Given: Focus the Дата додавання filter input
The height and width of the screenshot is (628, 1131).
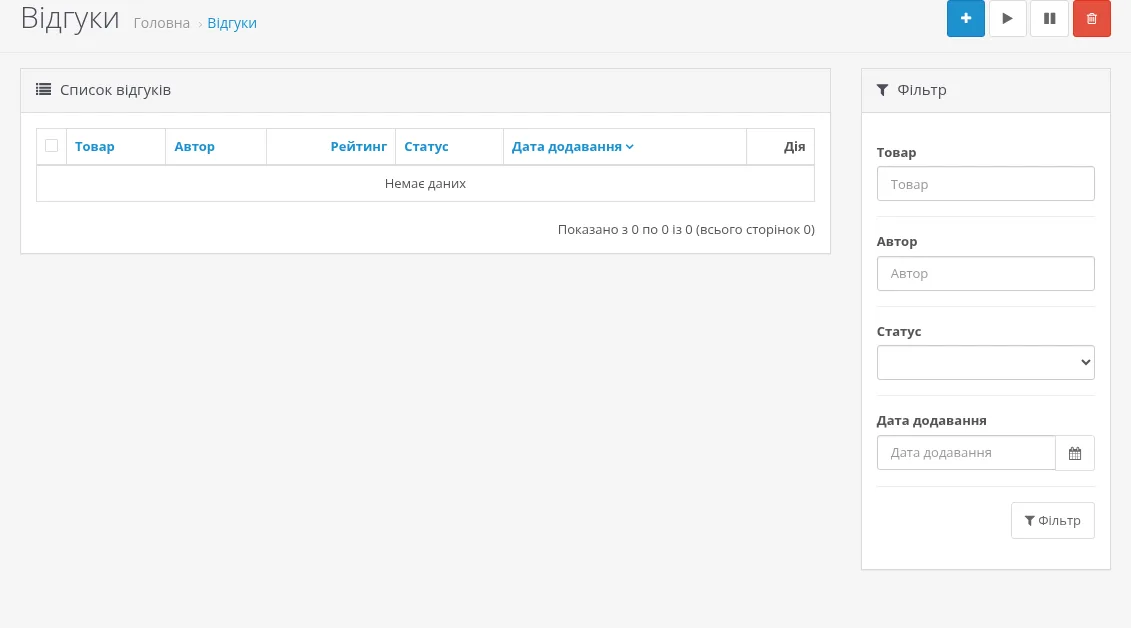Looking at the screenshot, I should tap(966, 453).
